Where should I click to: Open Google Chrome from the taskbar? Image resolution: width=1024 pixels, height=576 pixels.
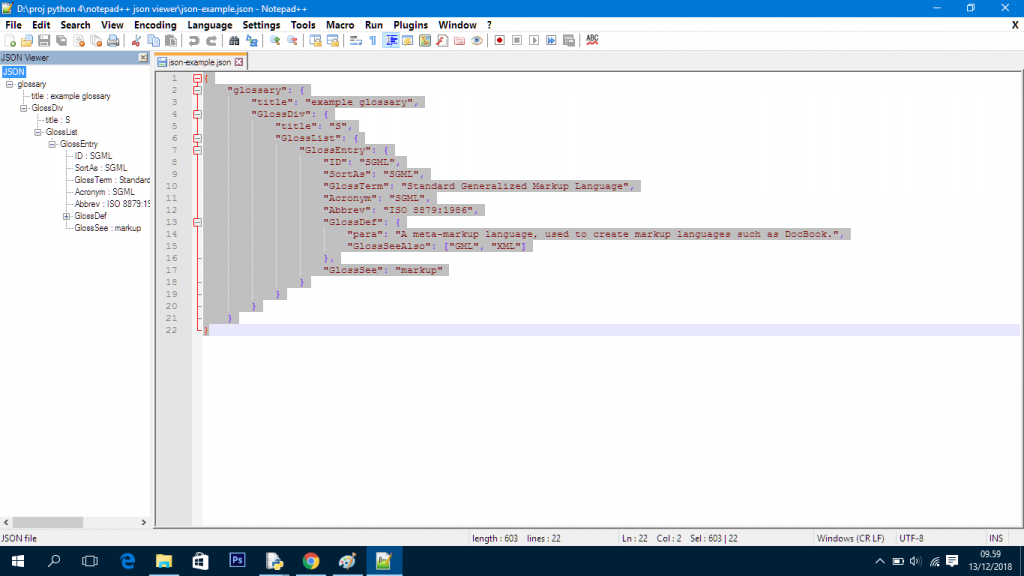[310, 561]
